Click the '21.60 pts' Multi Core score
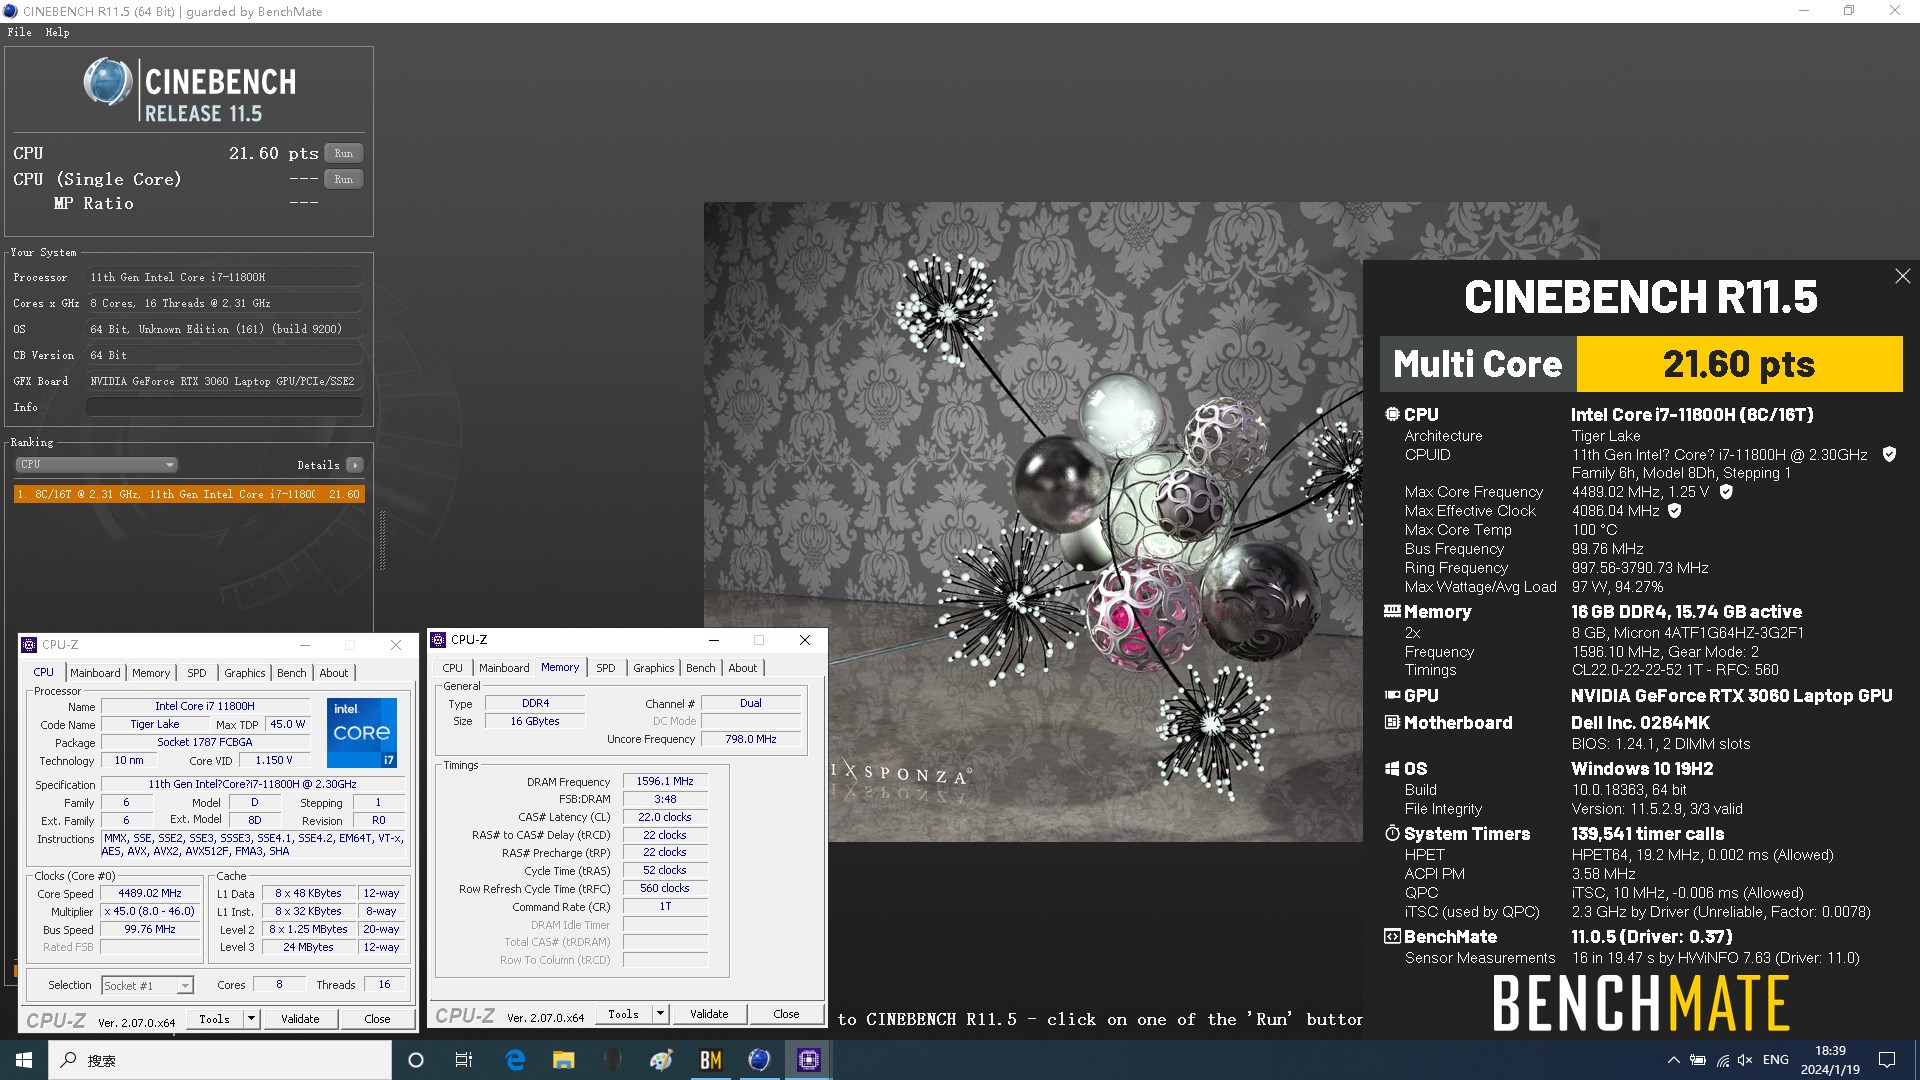 tap(1739, 364)
